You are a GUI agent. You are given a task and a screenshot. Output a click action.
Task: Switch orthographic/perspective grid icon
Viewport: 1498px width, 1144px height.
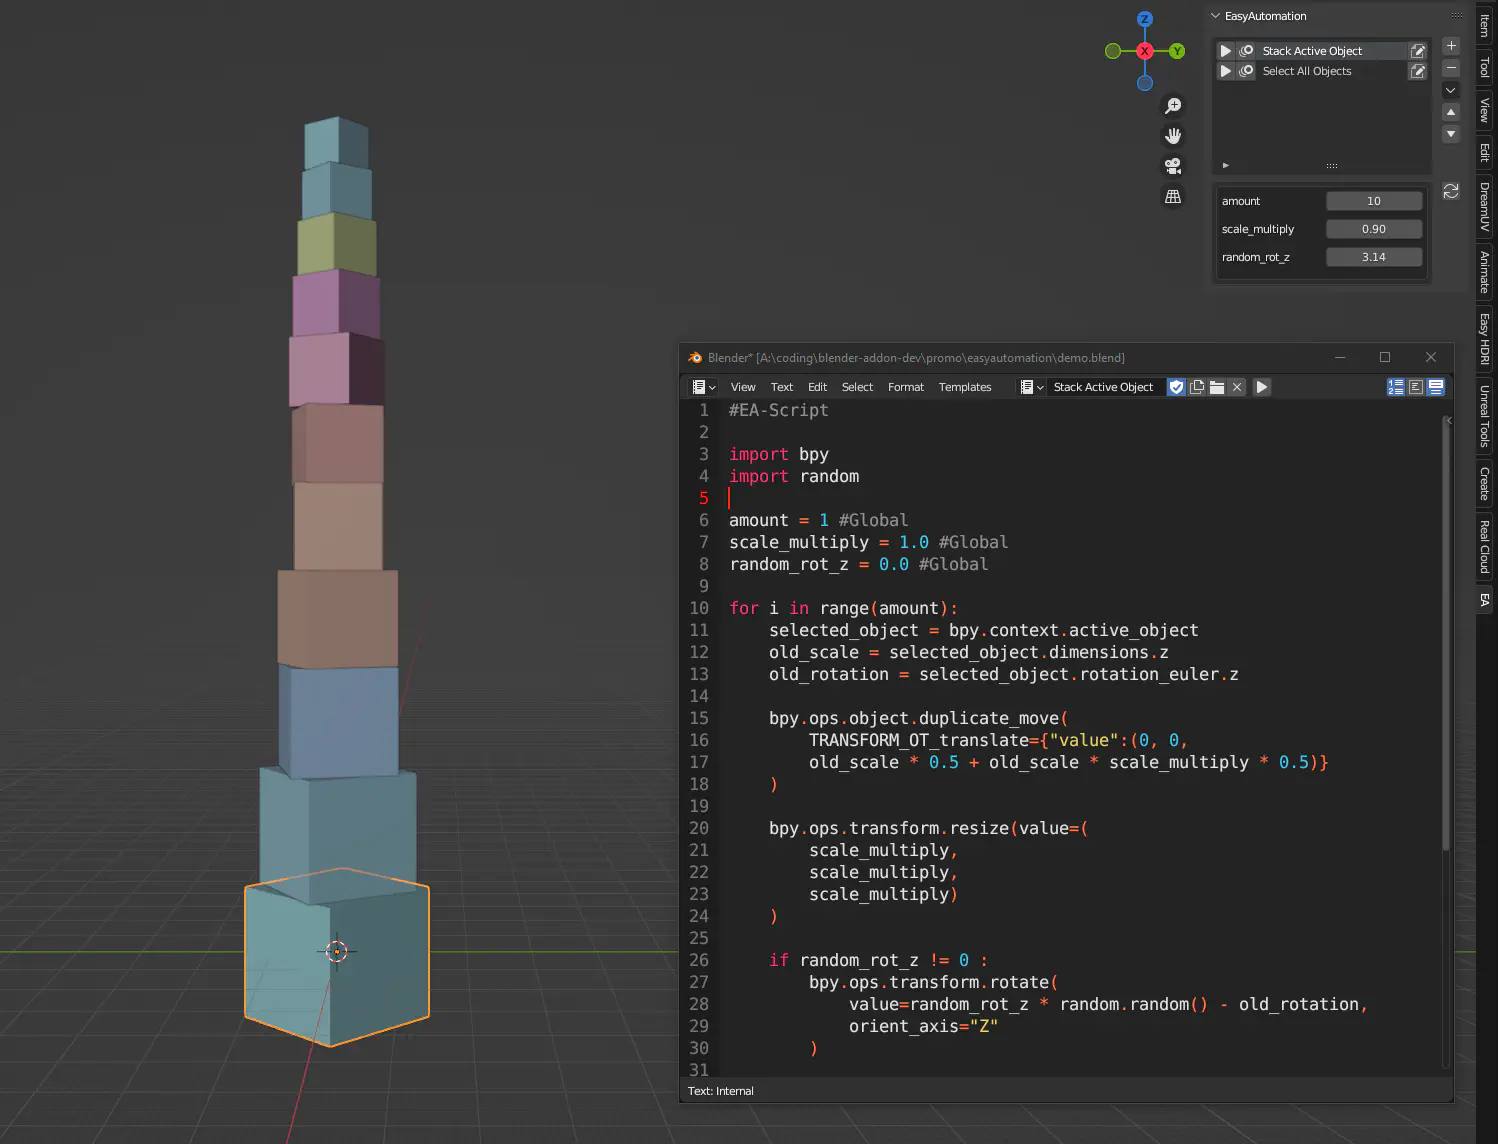(x=1173, y=197)
